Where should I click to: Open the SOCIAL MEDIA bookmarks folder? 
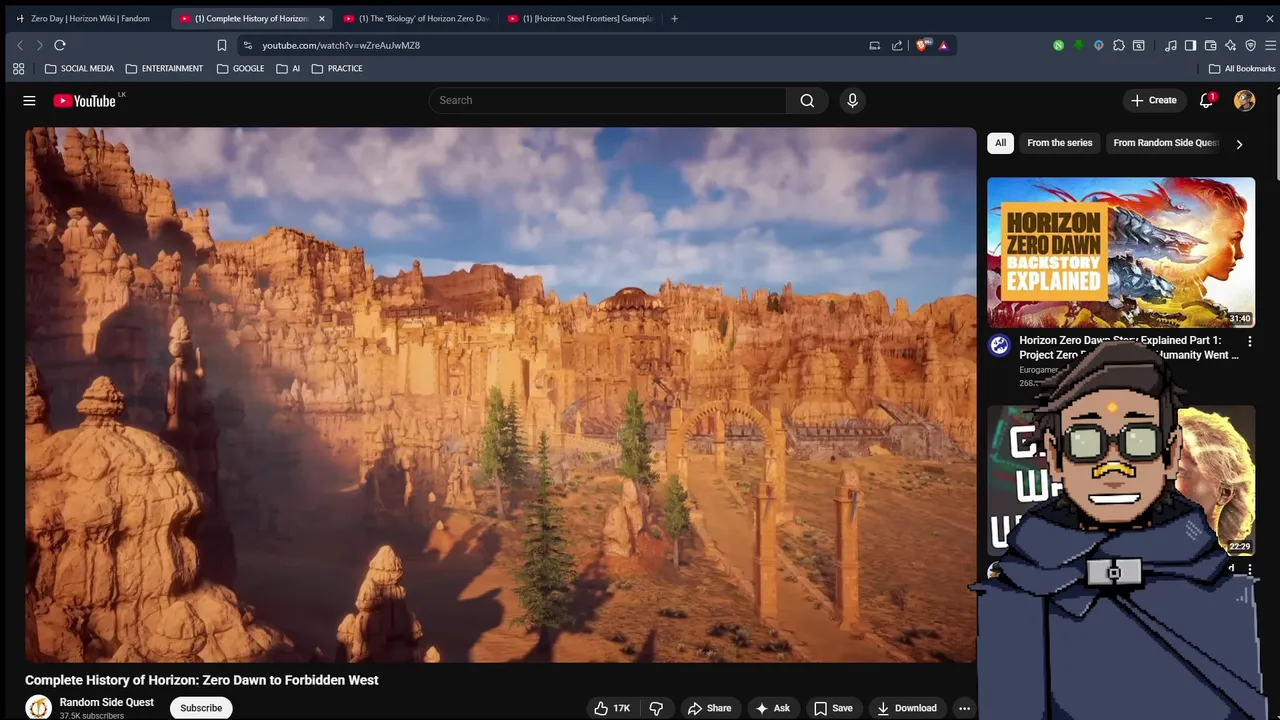(x=79, y=69)
